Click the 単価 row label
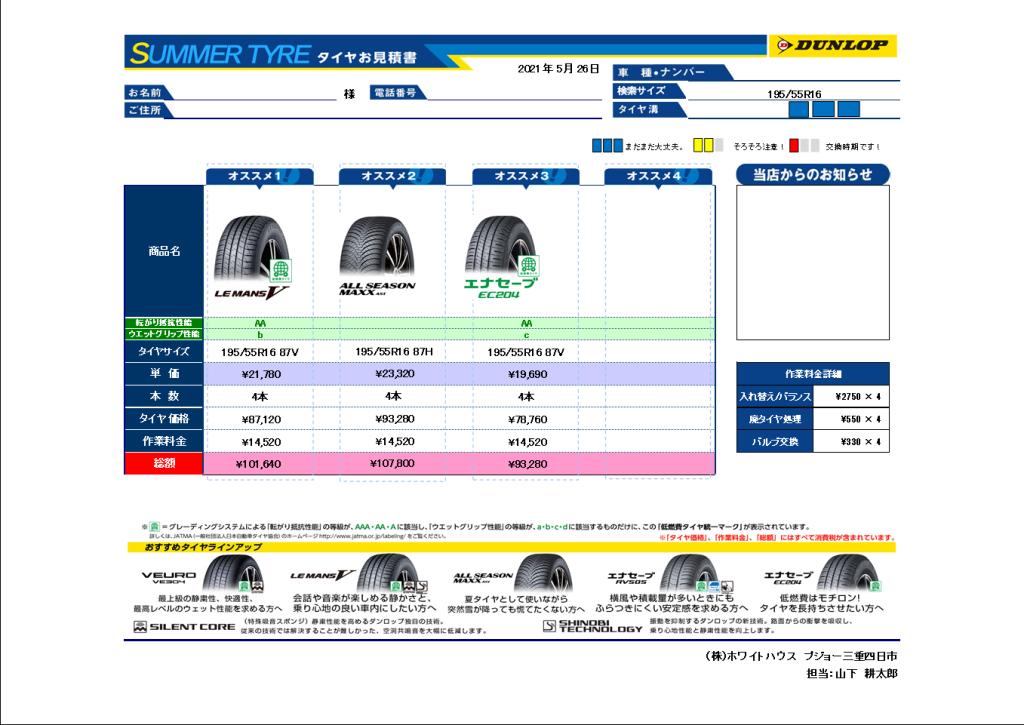This screenshot has width=1024, height=725. (164, 374)
